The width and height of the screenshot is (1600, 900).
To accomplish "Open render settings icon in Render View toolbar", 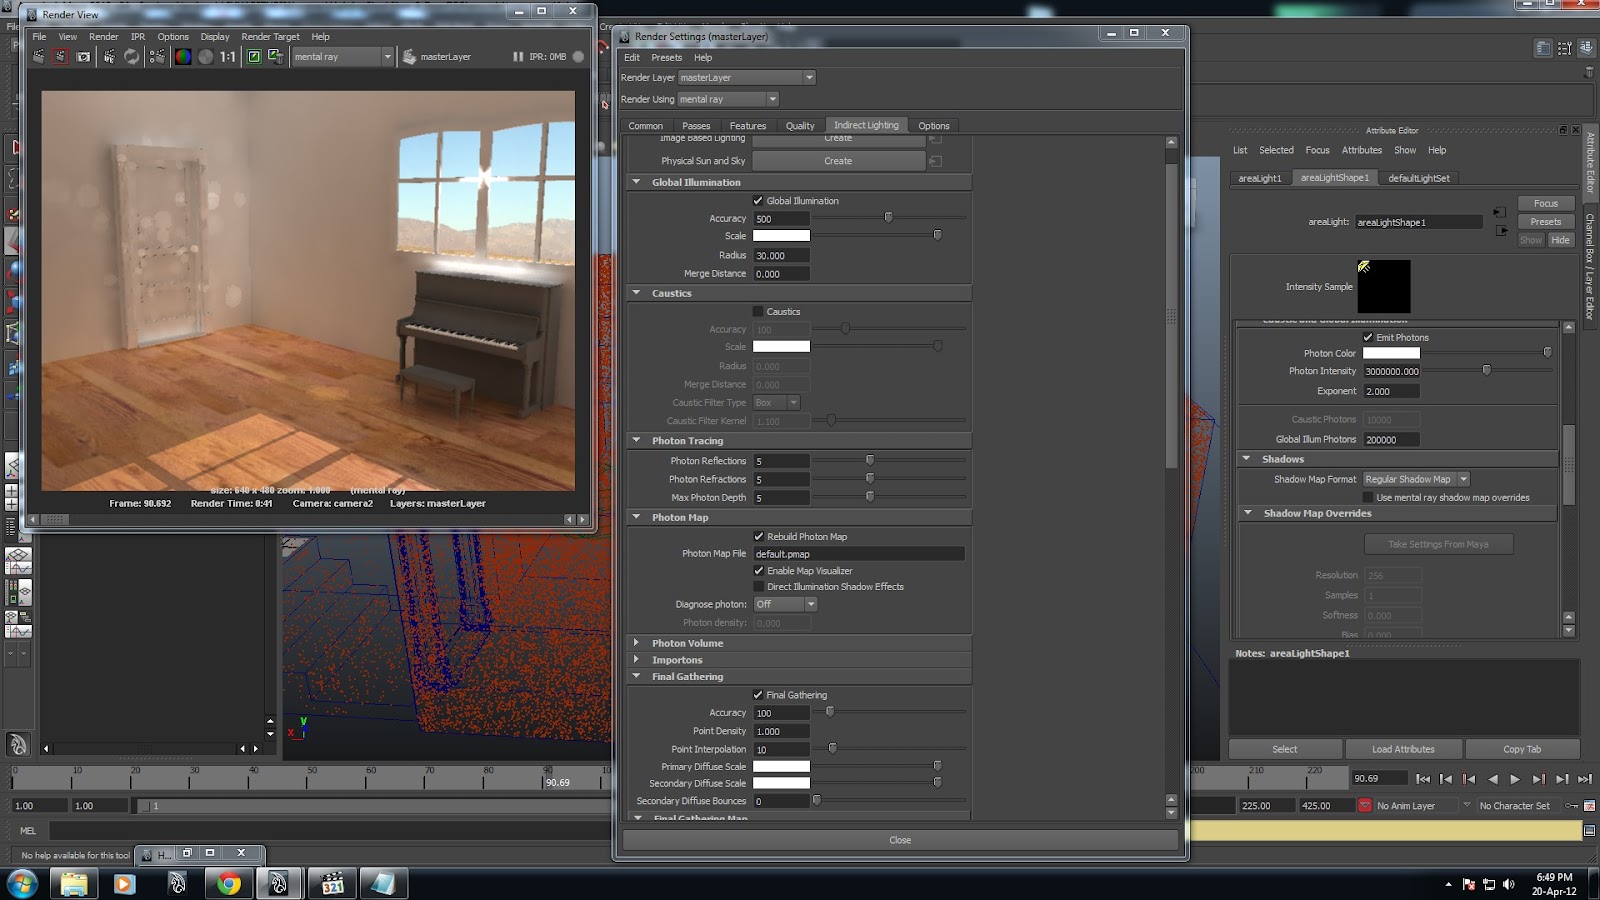I will 157,57.
